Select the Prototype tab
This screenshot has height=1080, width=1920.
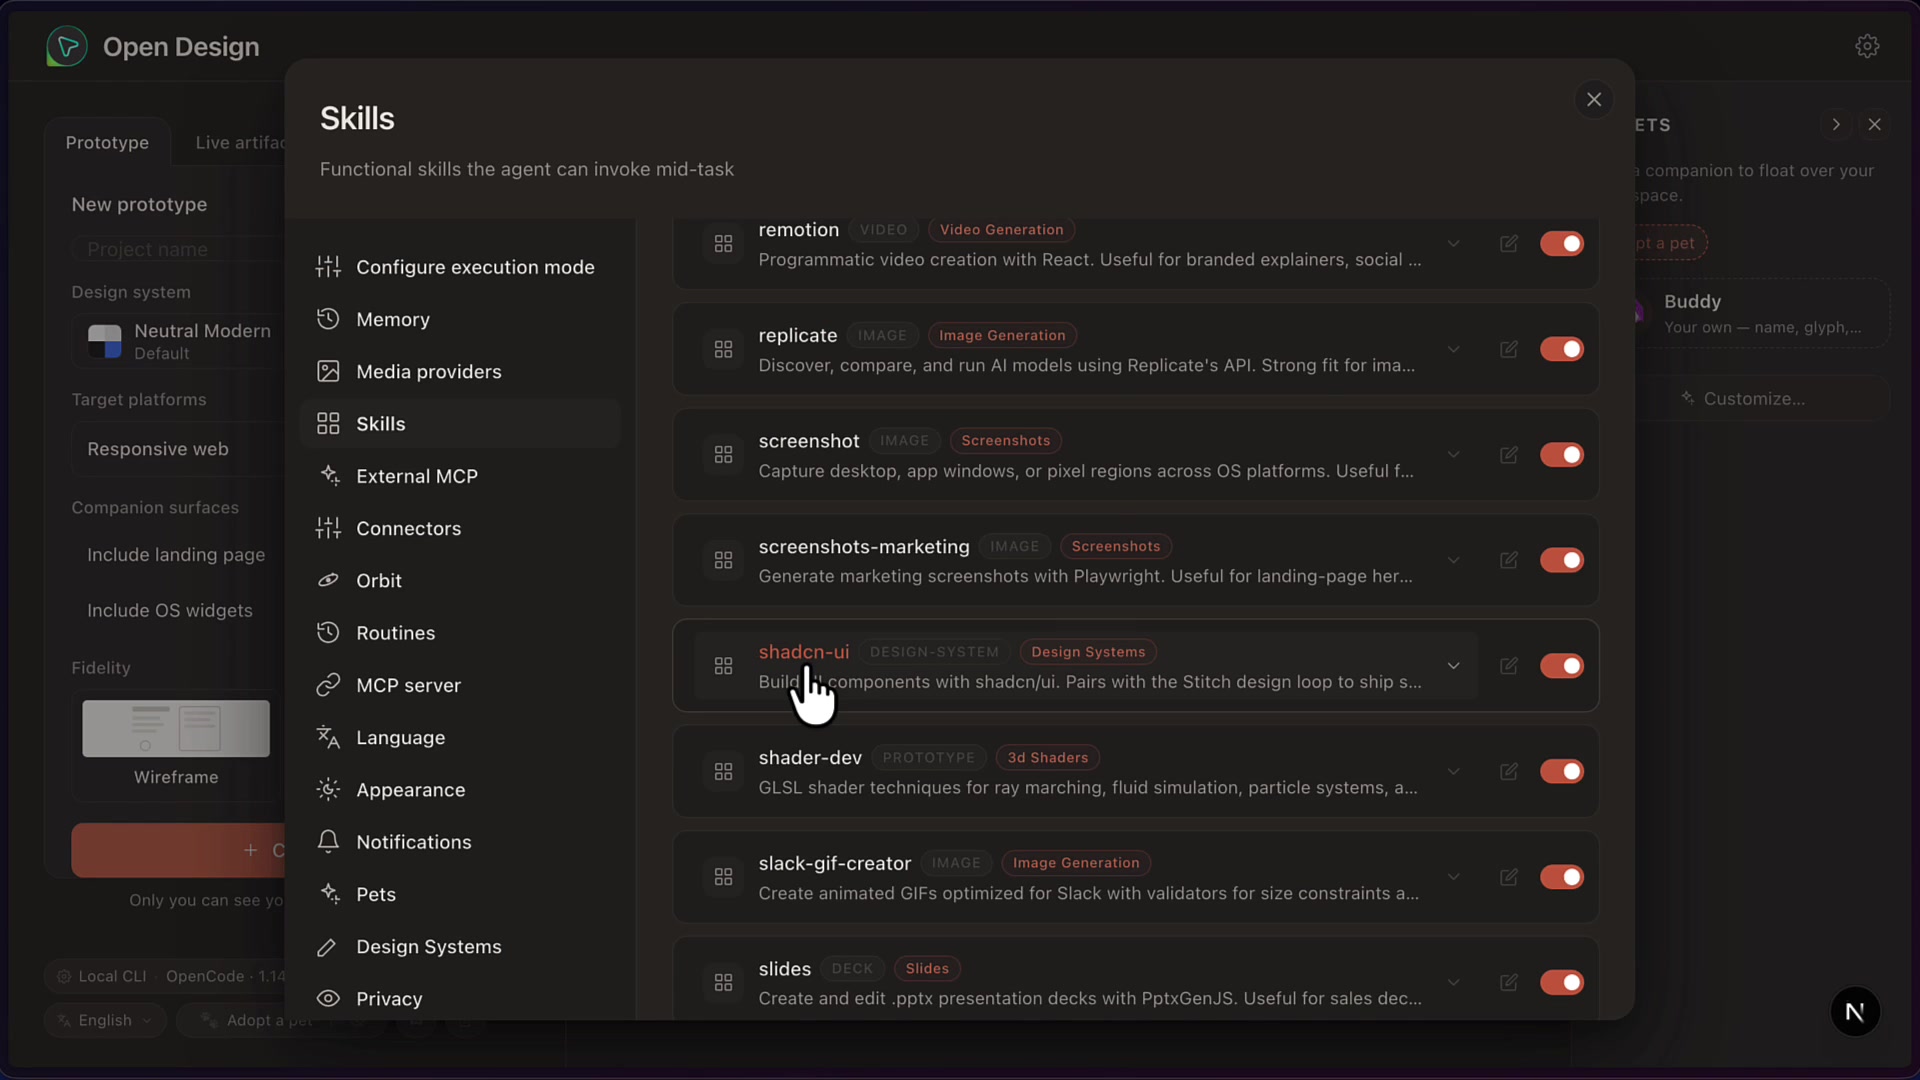(107, 142)
